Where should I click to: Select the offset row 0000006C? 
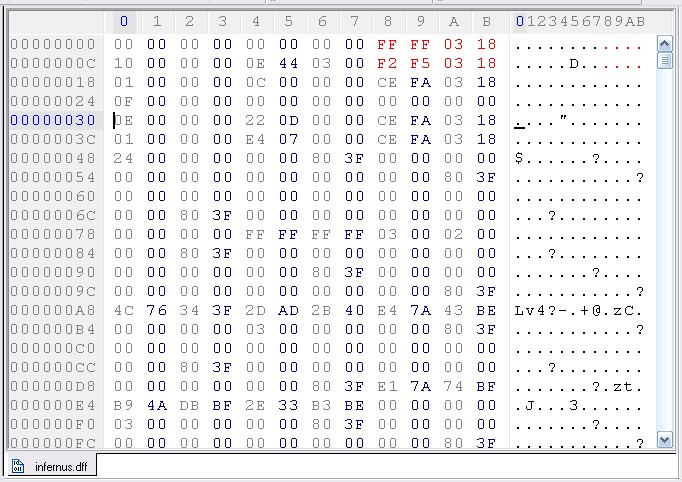tap(53, 215)
